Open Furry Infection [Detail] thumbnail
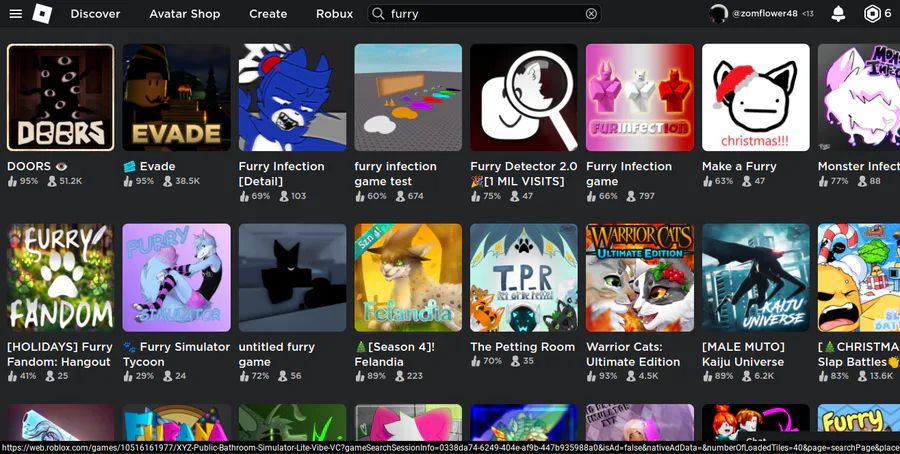Image resolution: width=900 pixels, height=454 pixels. pyautogui.click(x=293, y=98)
